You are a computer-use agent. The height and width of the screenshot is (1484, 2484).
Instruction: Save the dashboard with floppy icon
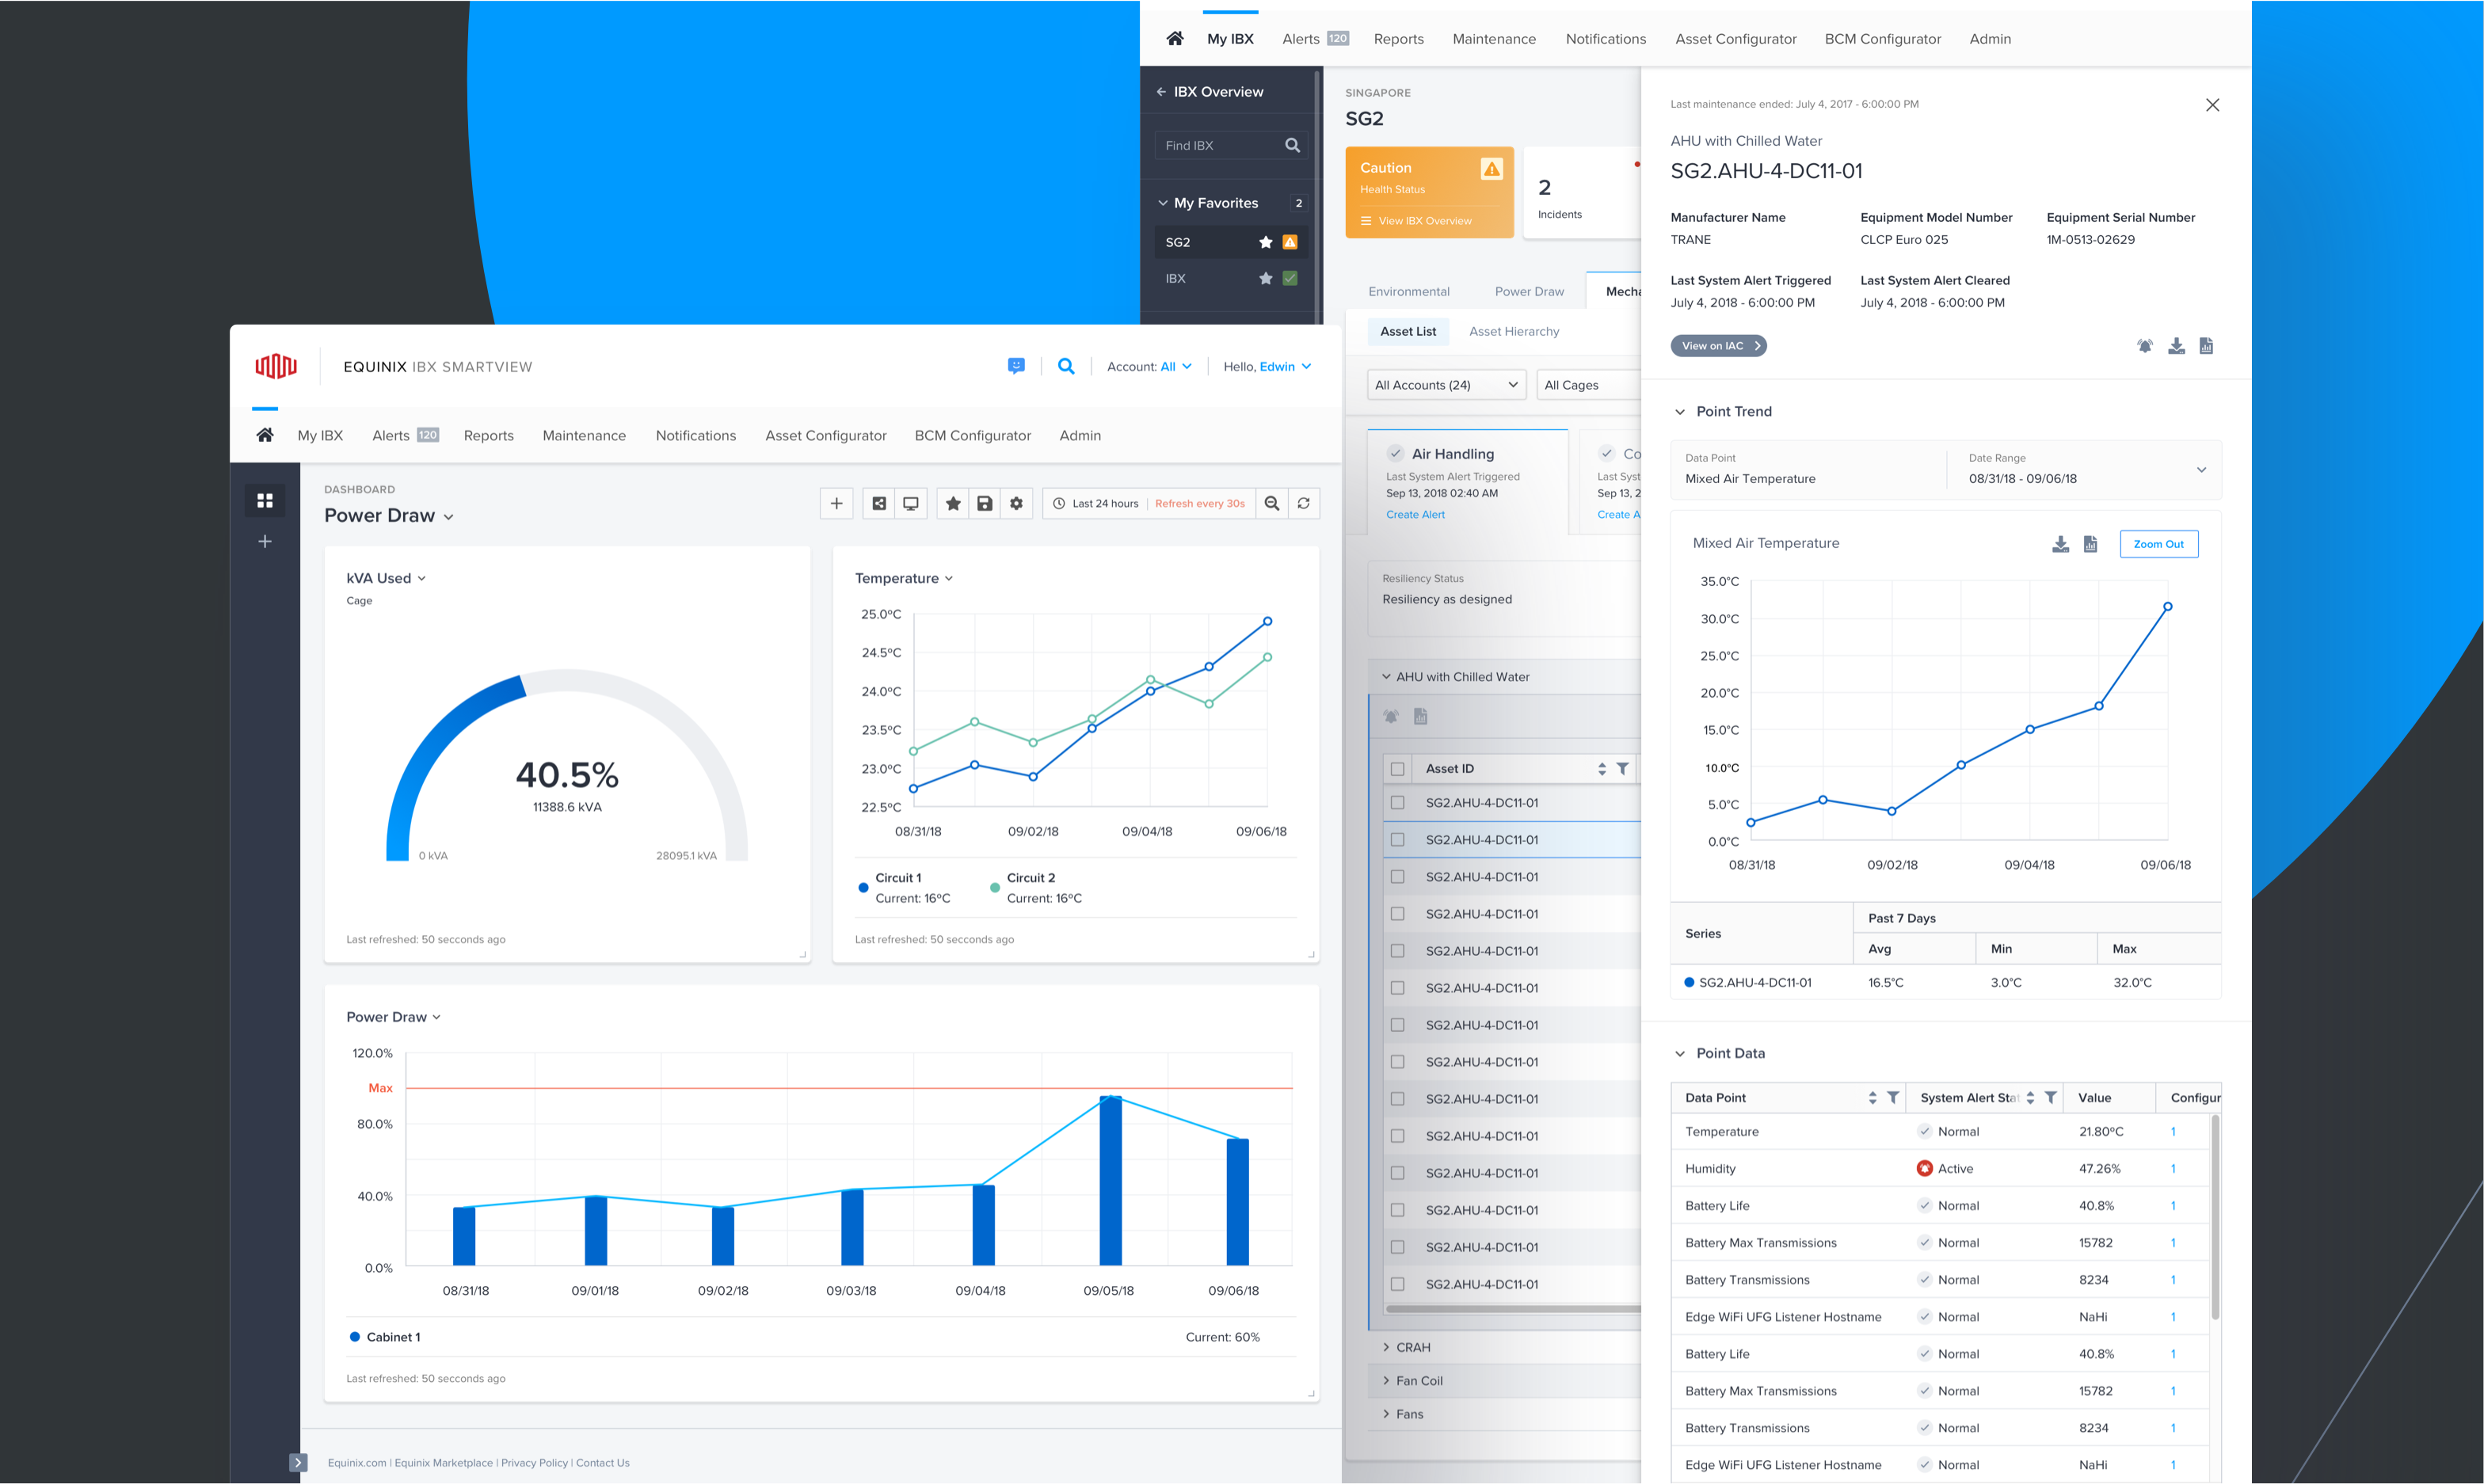[985, 503]
